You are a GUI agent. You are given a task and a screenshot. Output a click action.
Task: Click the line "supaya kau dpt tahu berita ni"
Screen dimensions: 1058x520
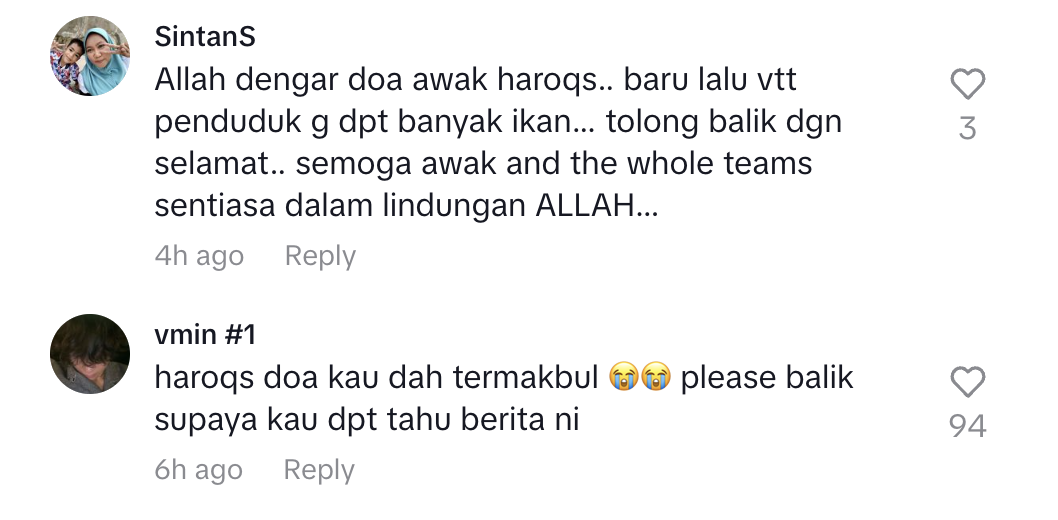click(x=367, y=420)
